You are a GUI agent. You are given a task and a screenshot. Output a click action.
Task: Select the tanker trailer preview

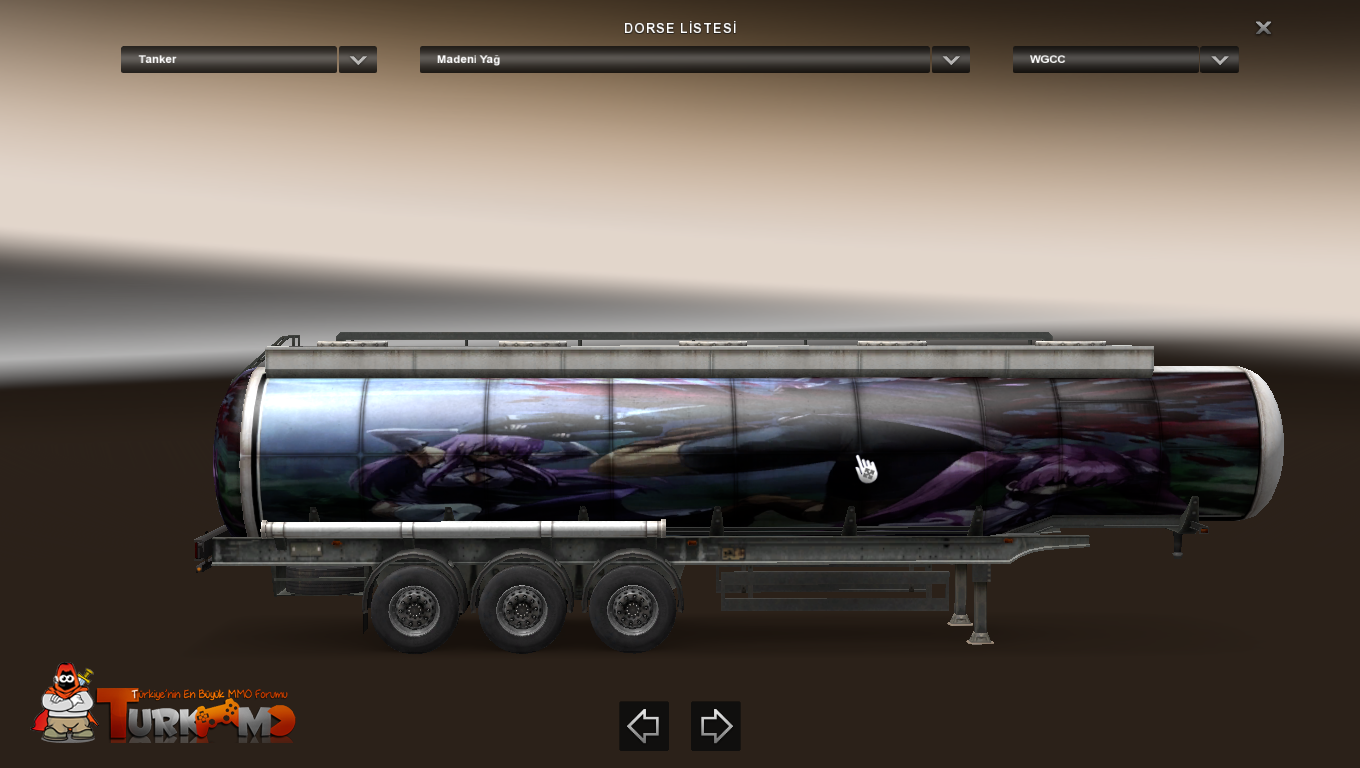point(740,490)
